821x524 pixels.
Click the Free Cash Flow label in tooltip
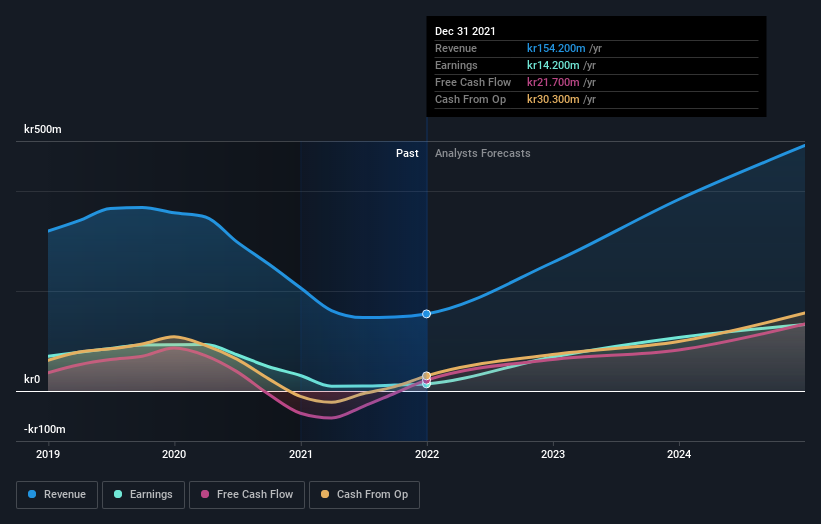click(x=473, y=82)
